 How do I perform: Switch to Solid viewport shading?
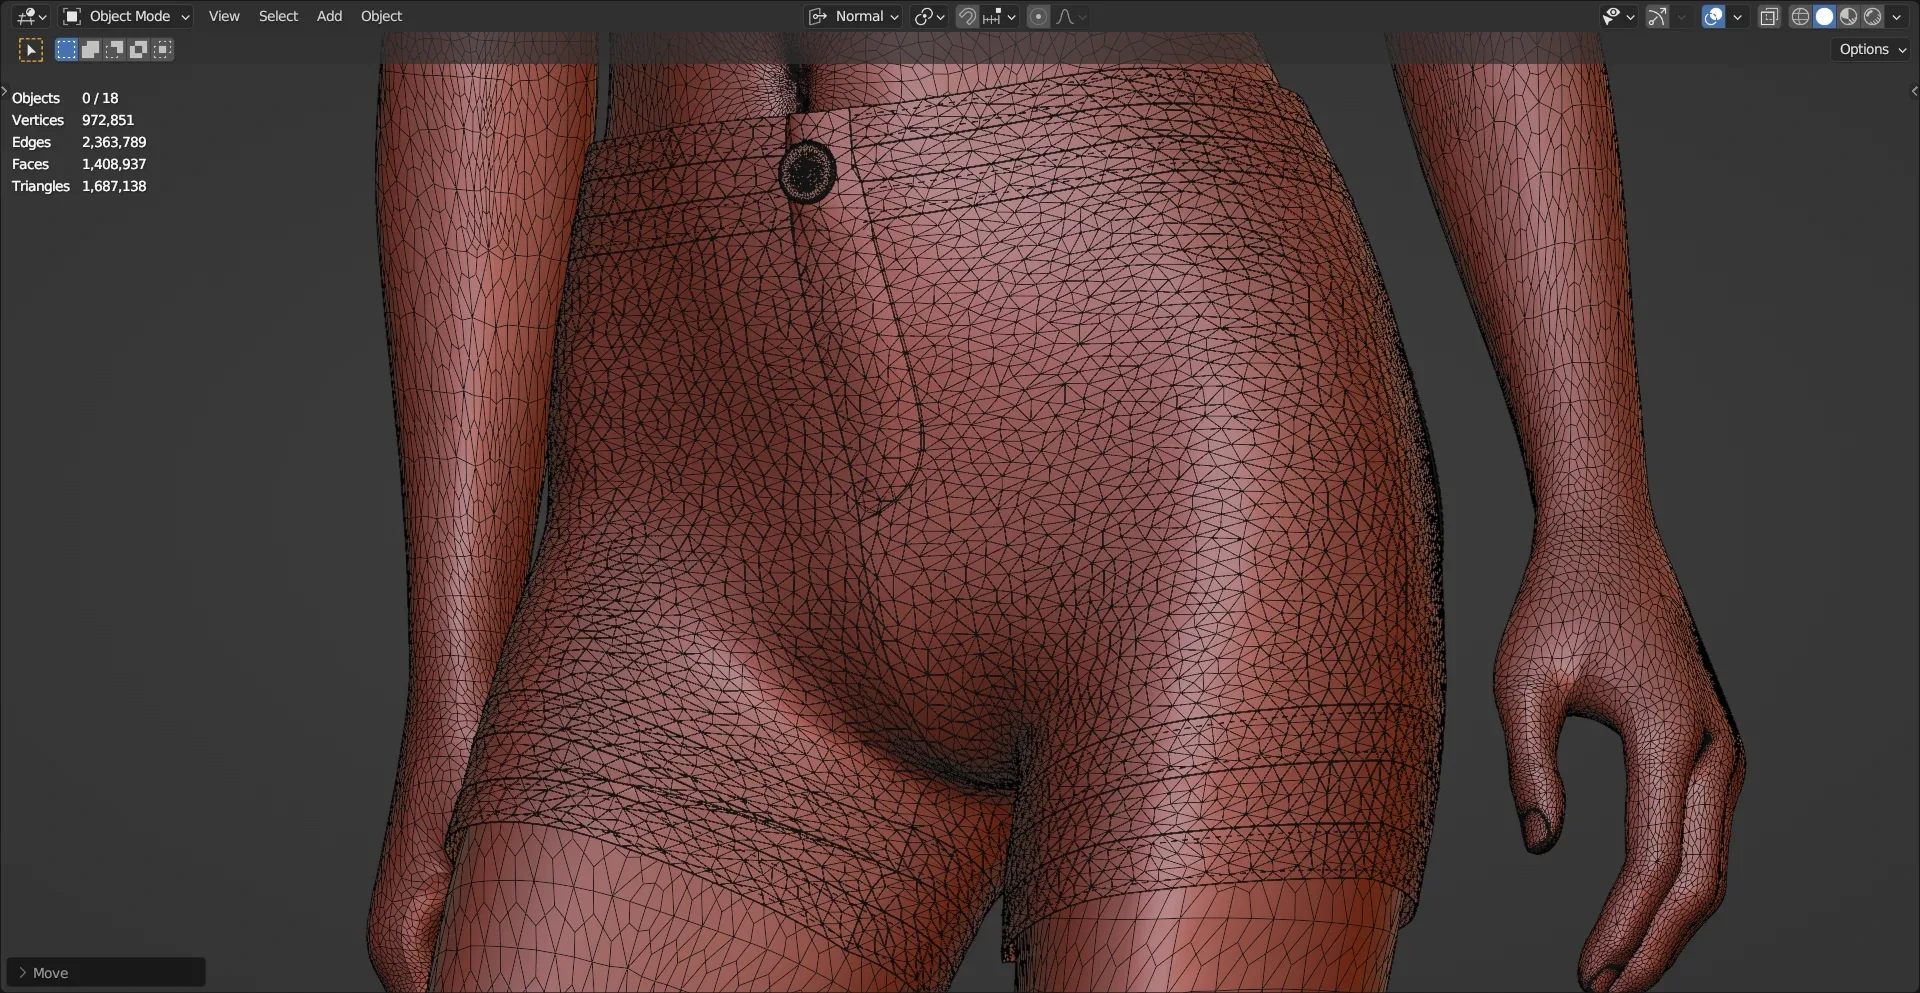[1824, 16]
